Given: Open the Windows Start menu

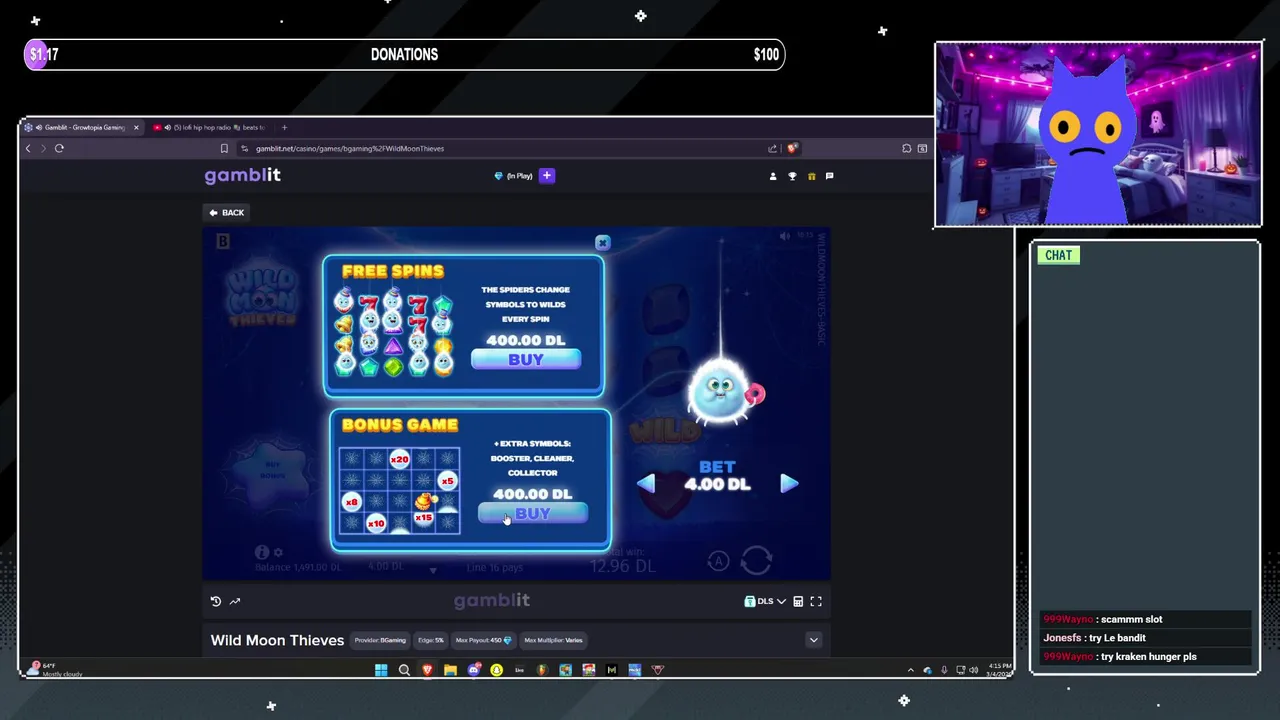Looking at the screenshot, I should 381,670.
